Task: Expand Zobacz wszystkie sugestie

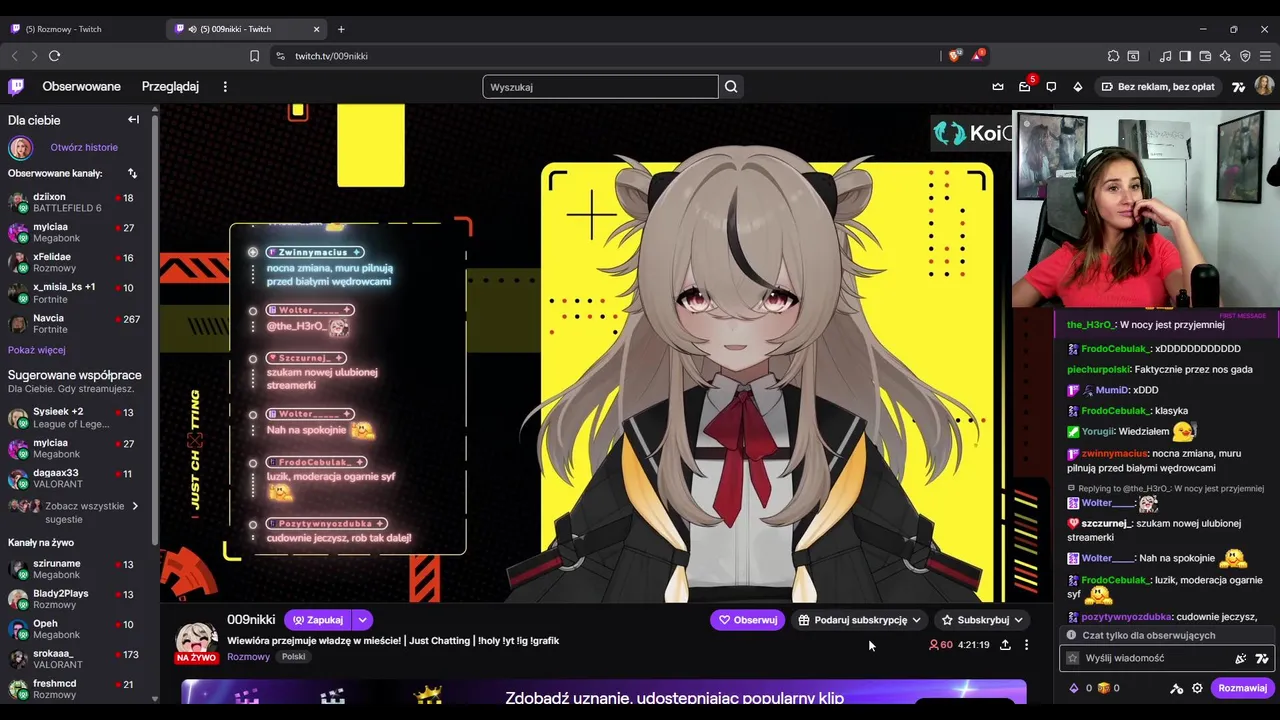Action: pos(74,512)
